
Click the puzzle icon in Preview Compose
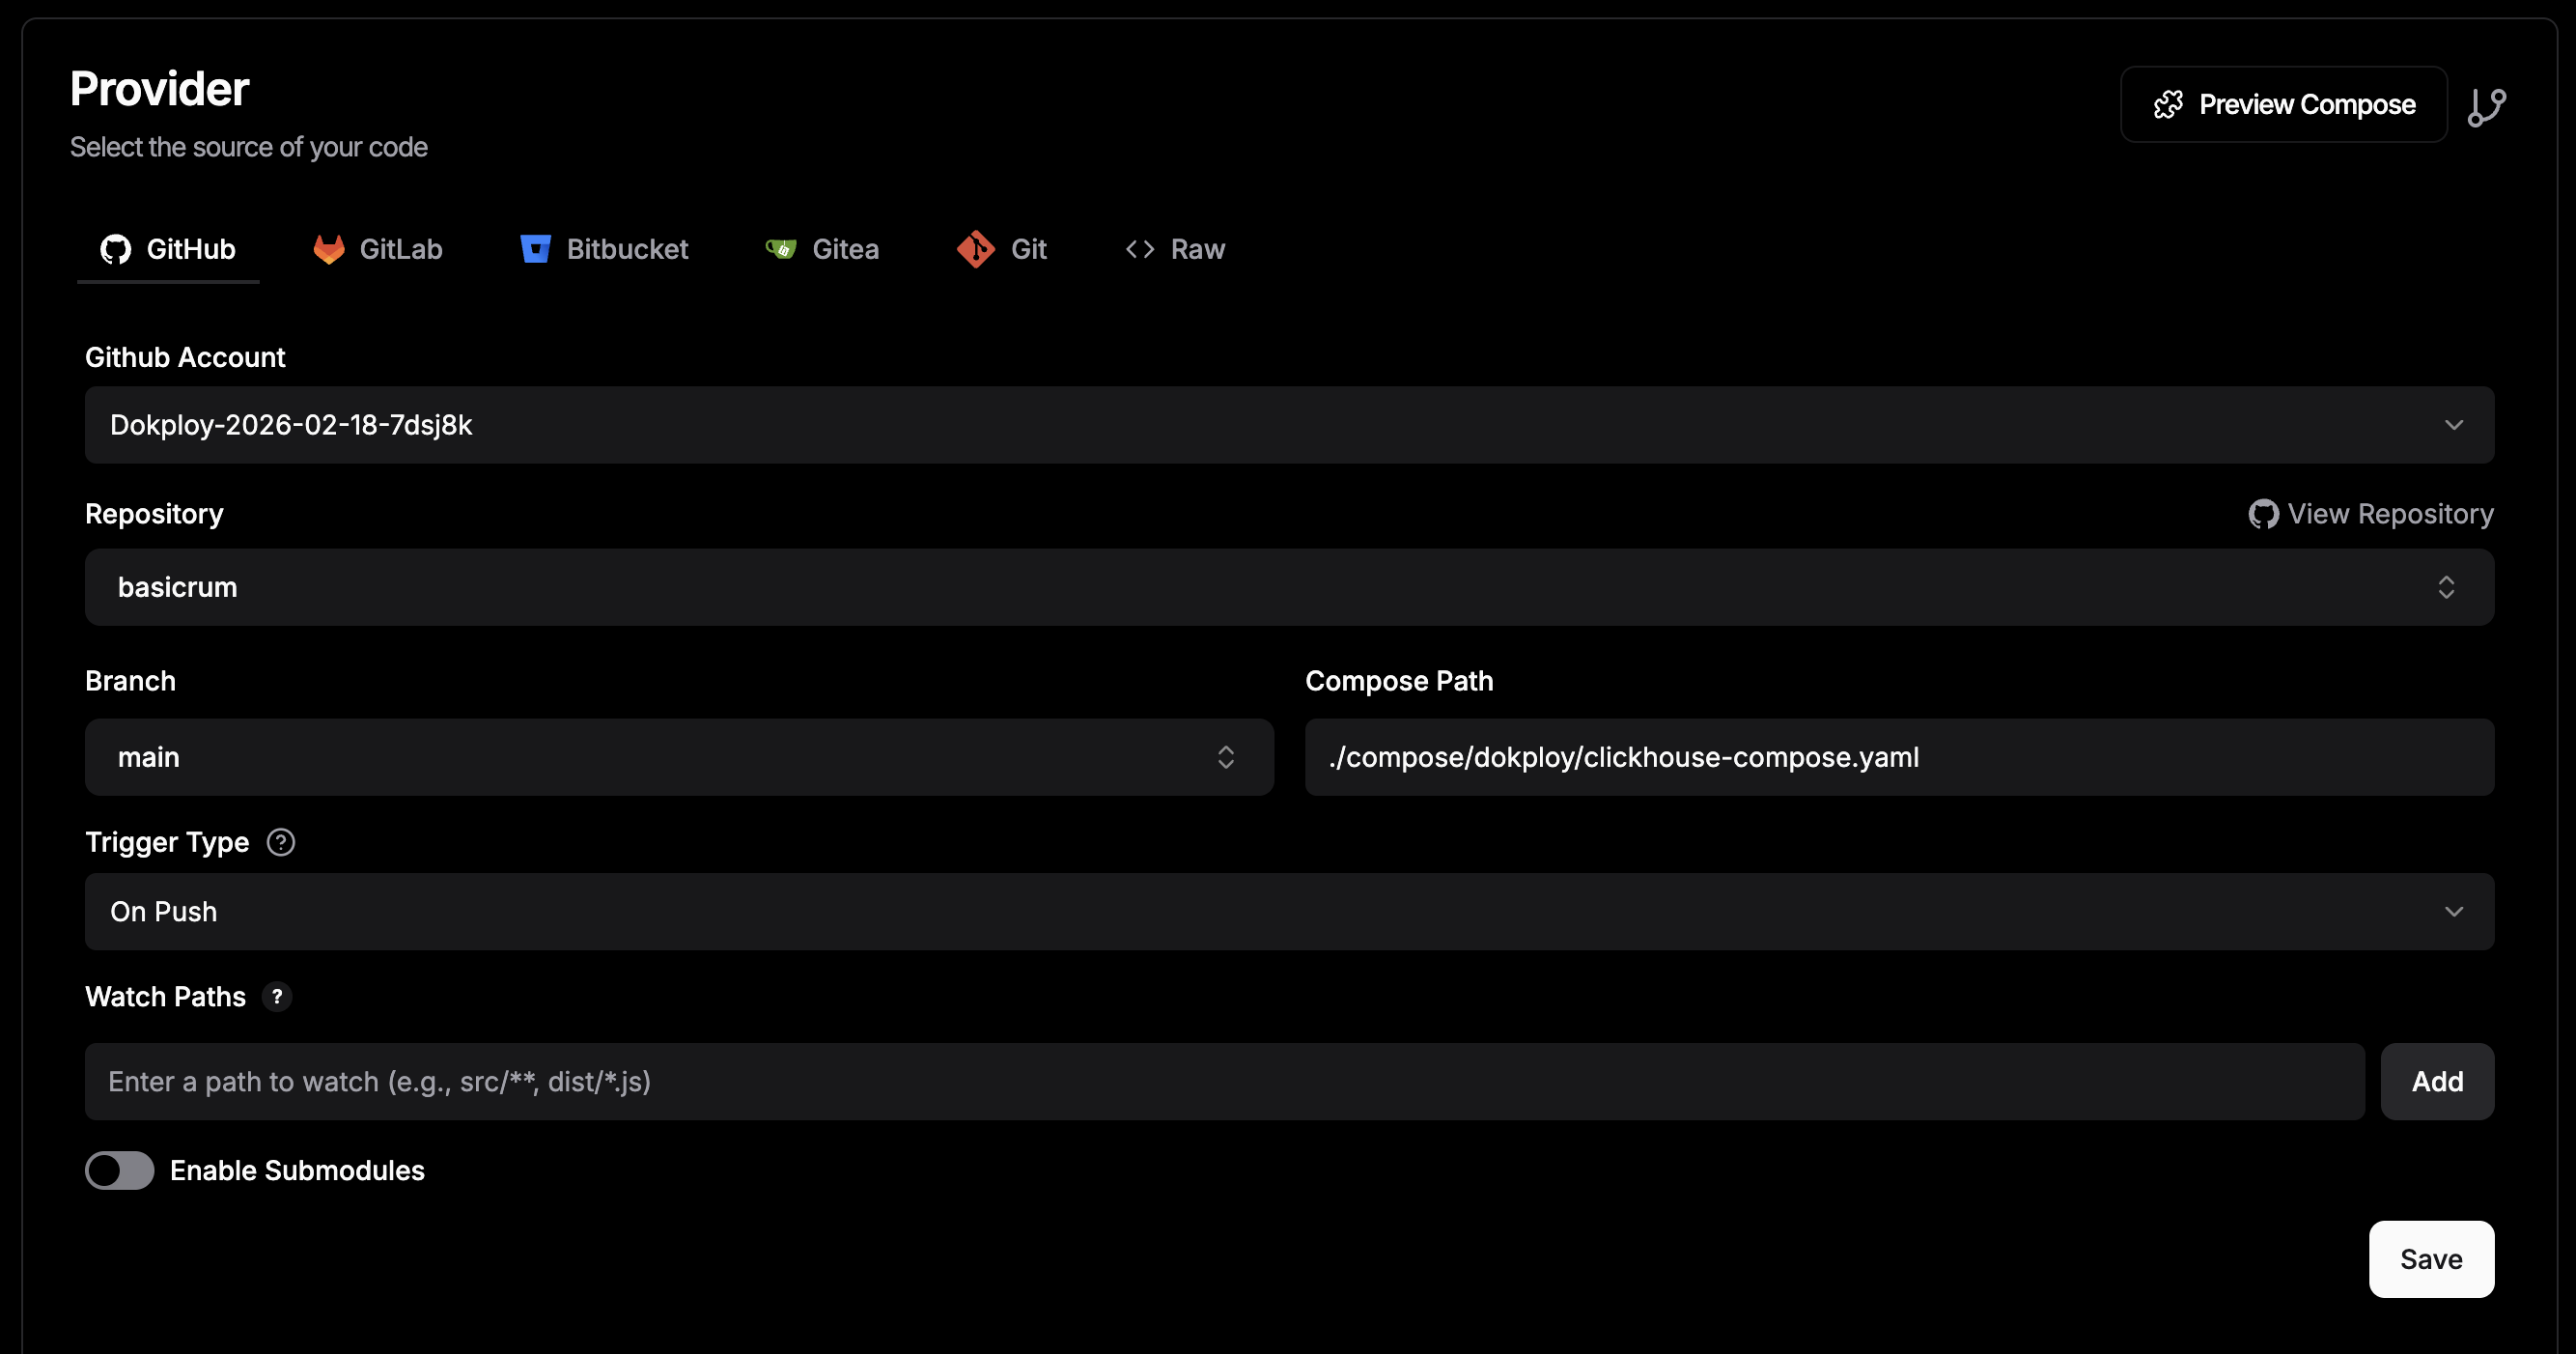tap(2168, 105)
